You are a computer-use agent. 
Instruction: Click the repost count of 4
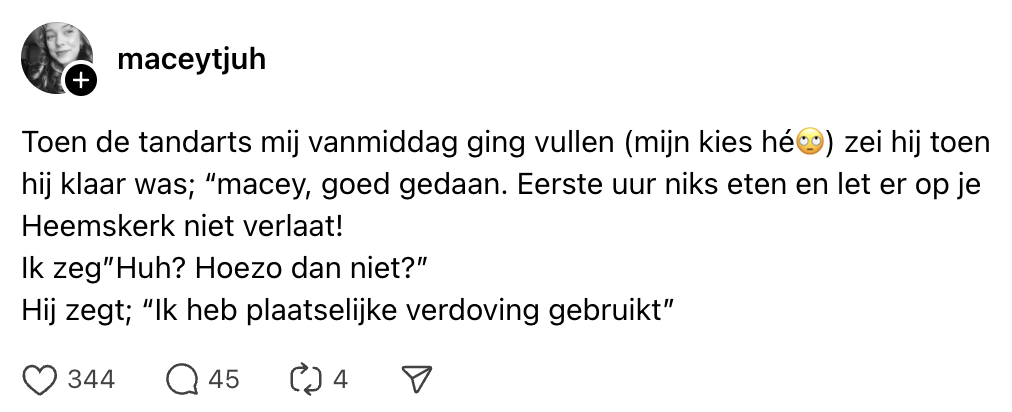tap(340, 379)
